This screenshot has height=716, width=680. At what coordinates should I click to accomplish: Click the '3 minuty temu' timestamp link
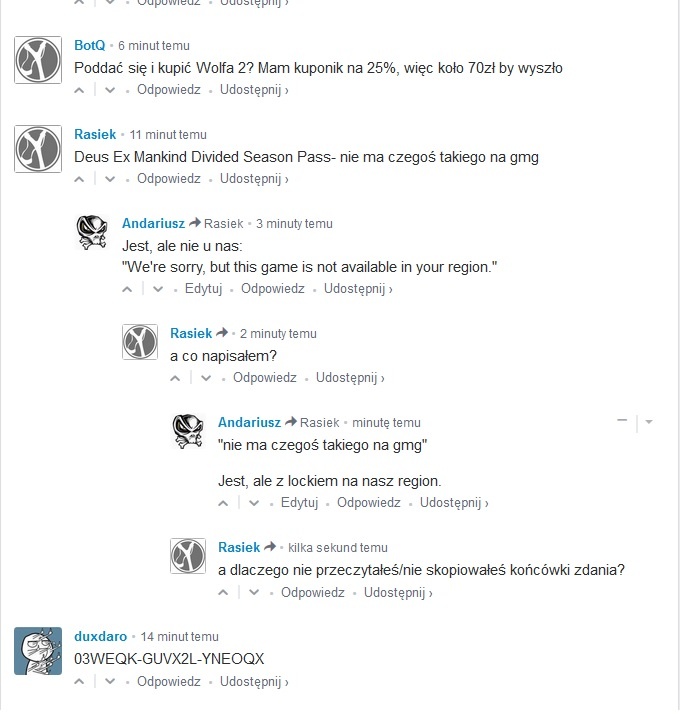click(294, 224)
